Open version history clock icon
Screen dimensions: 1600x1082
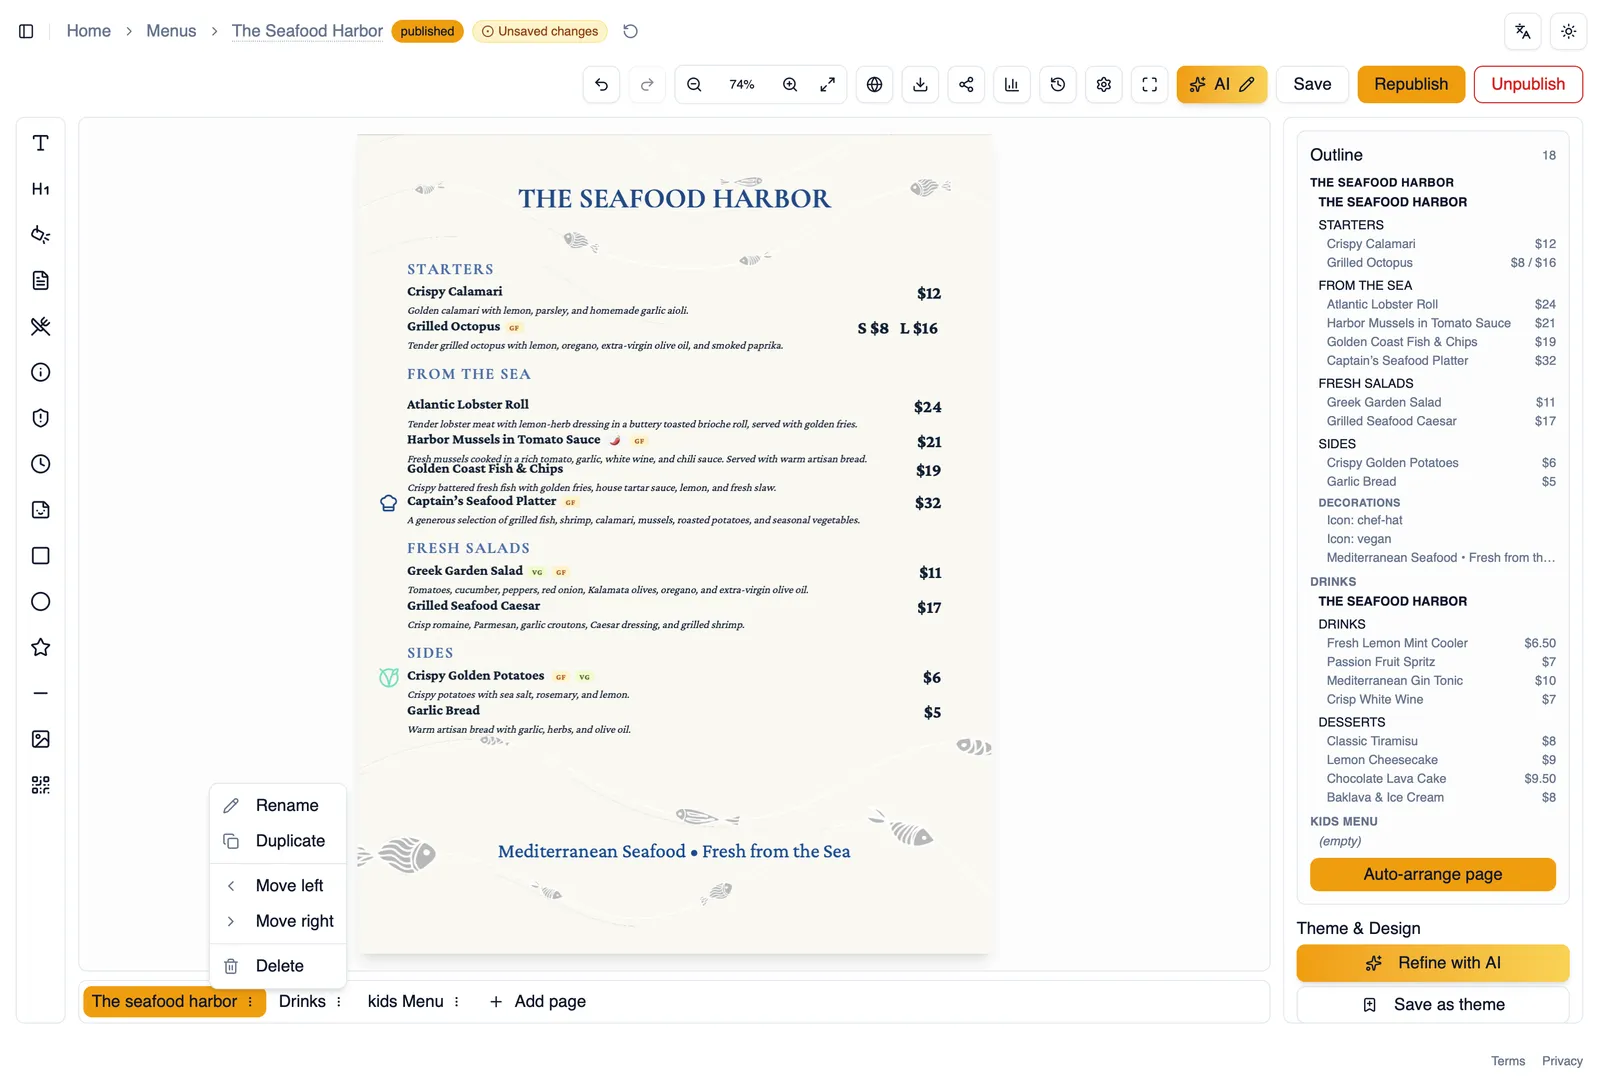coord(1058,84)
